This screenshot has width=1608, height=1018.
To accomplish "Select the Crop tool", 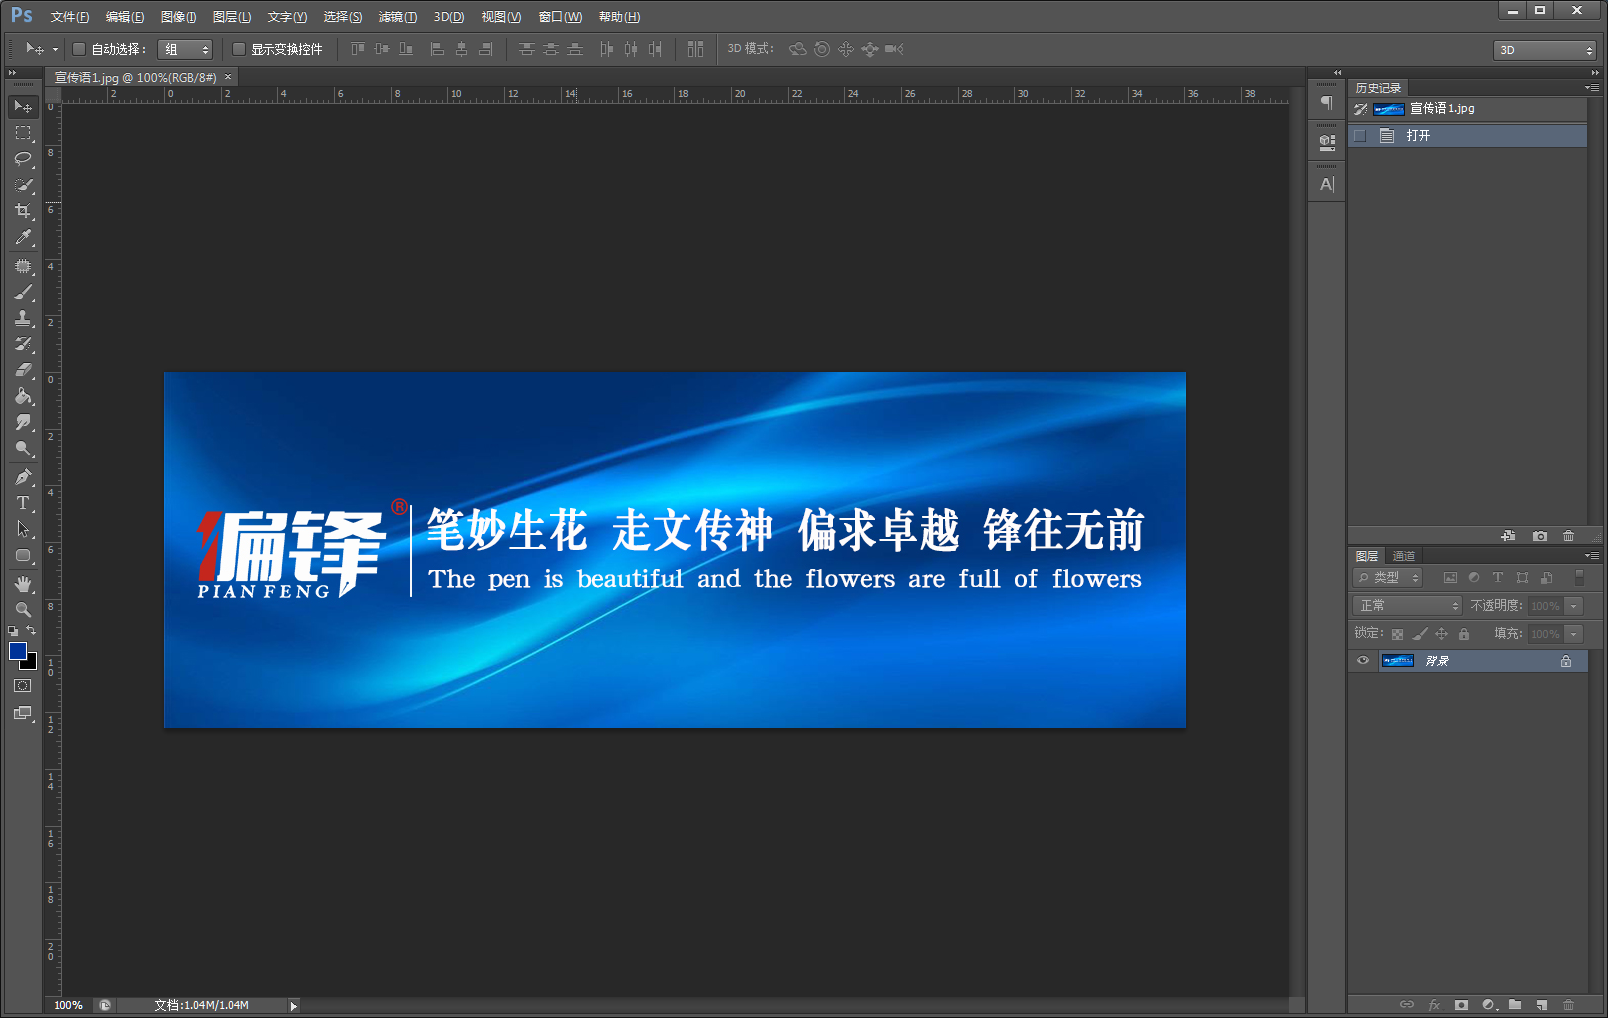I will (23, 211).
